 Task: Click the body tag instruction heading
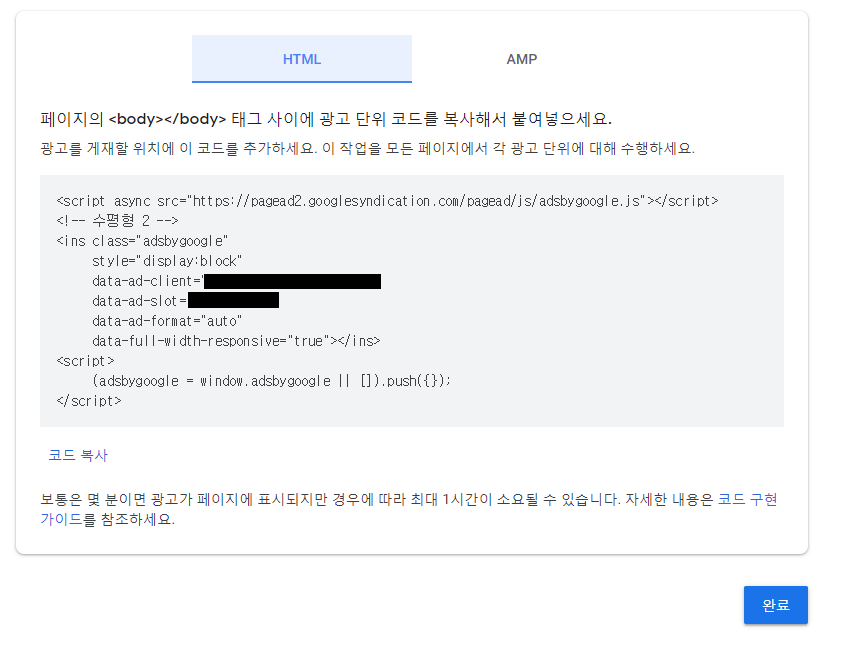(x=326, y=119)
